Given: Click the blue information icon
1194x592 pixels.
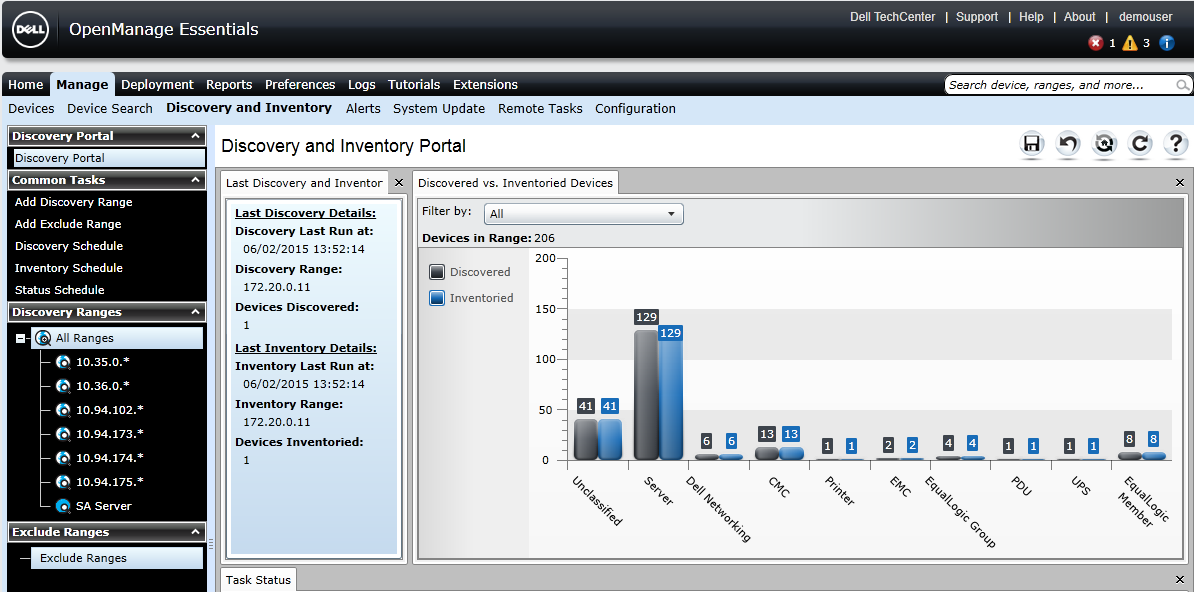Looking at the screenshot, I should [1167, 43].
